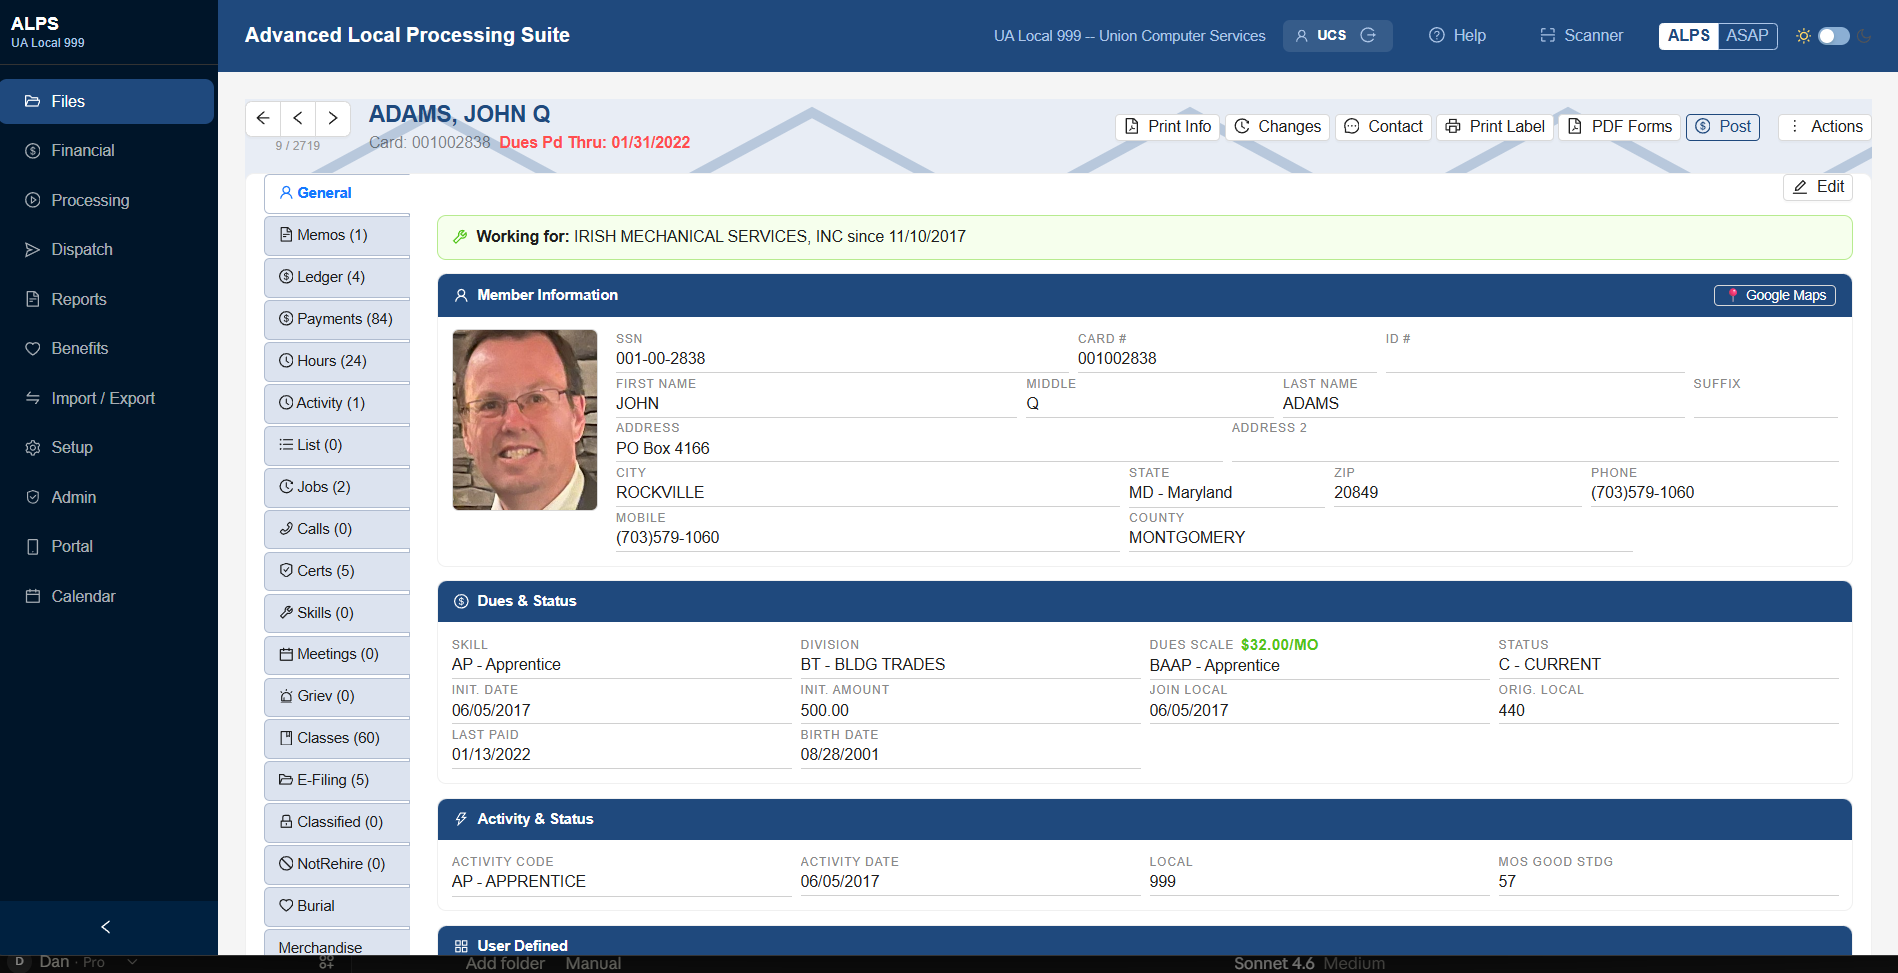Open the UCS user account menu
The height and width of the screenshot is (973, 1898).
click(x=1337, y=36)
